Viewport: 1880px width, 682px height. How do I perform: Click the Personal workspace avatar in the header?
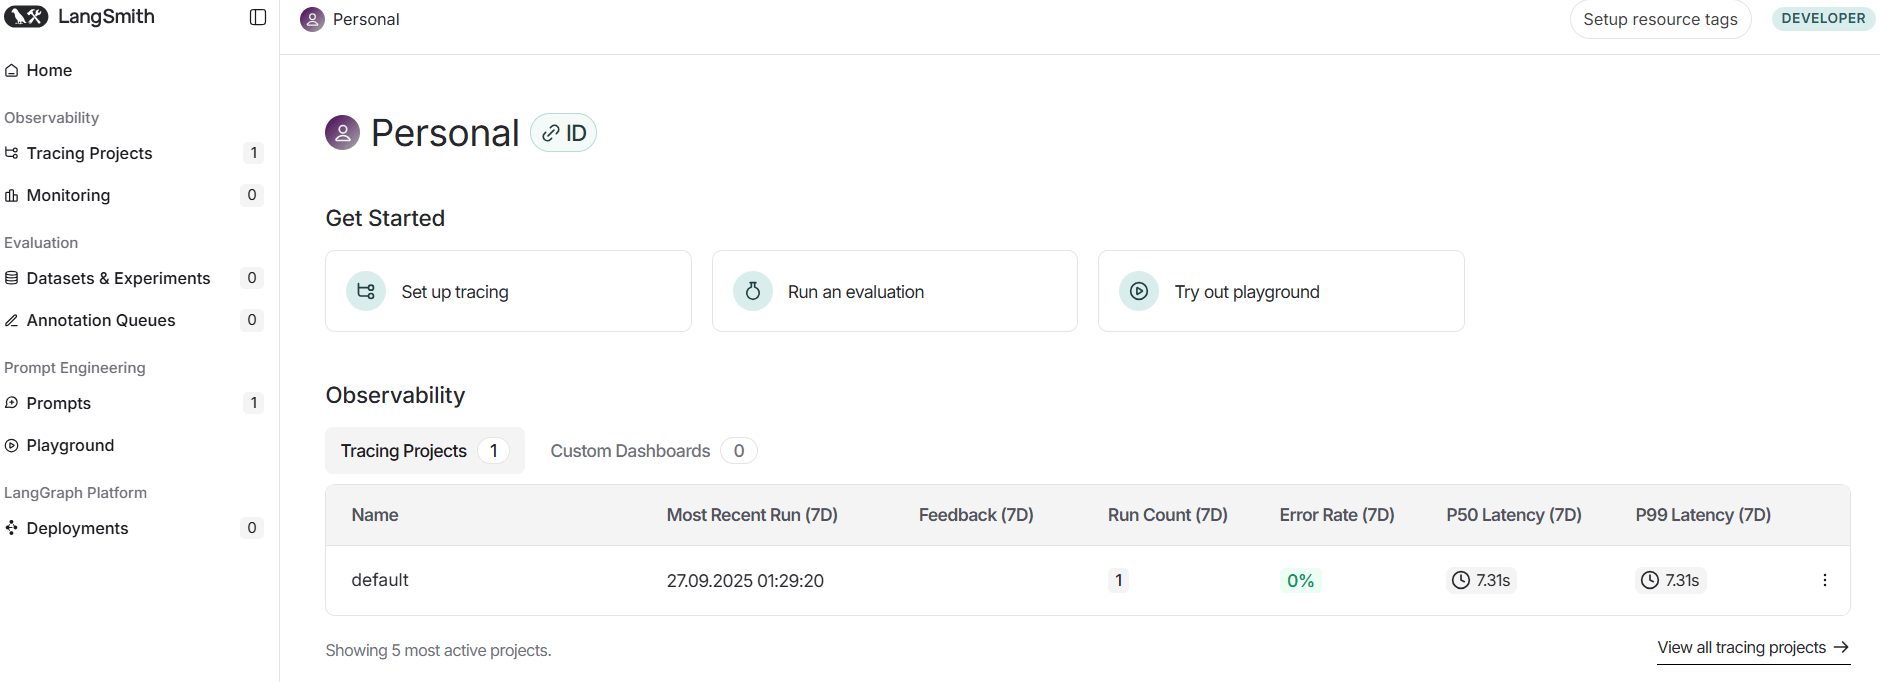click(312, 19)
